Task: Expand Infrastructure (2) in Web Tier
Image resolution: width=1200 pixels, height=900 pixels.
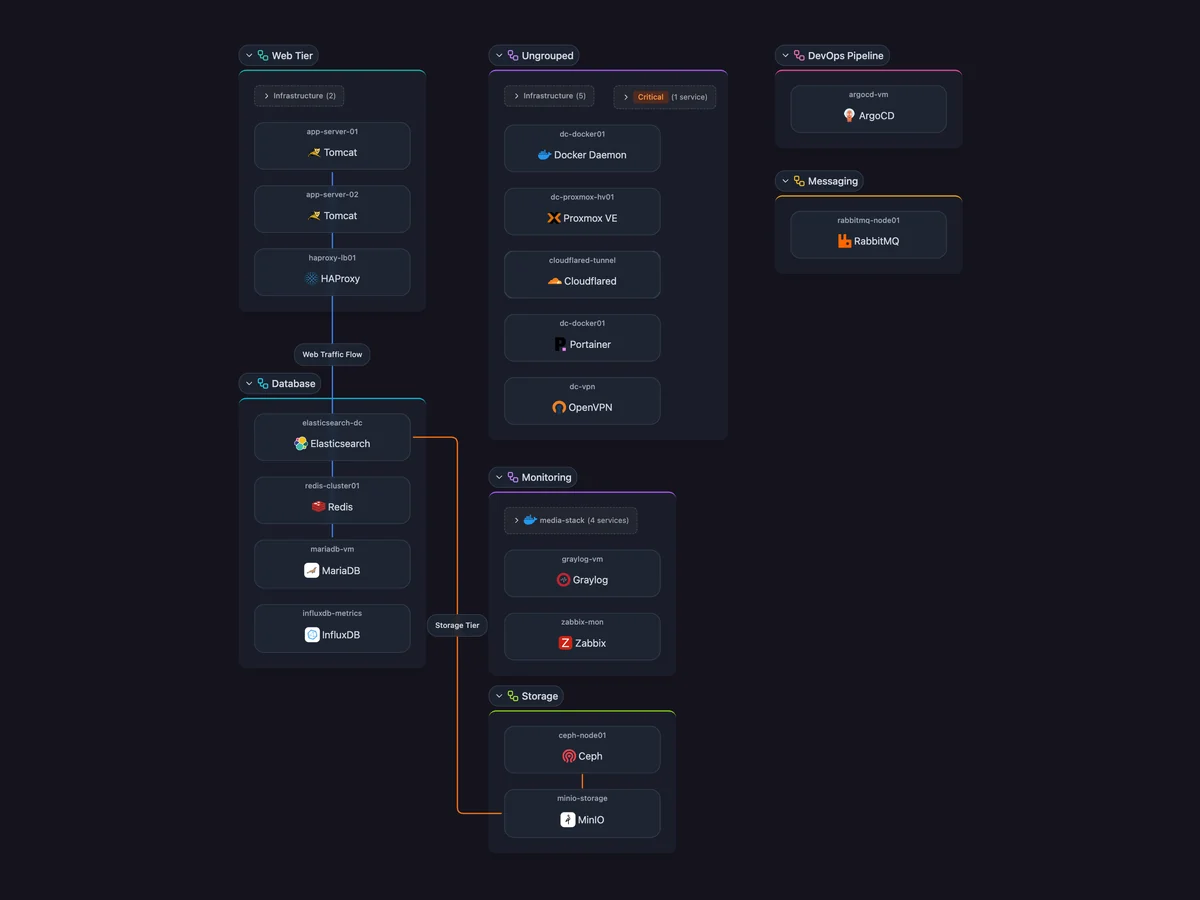Action: [x=299, y=96]
